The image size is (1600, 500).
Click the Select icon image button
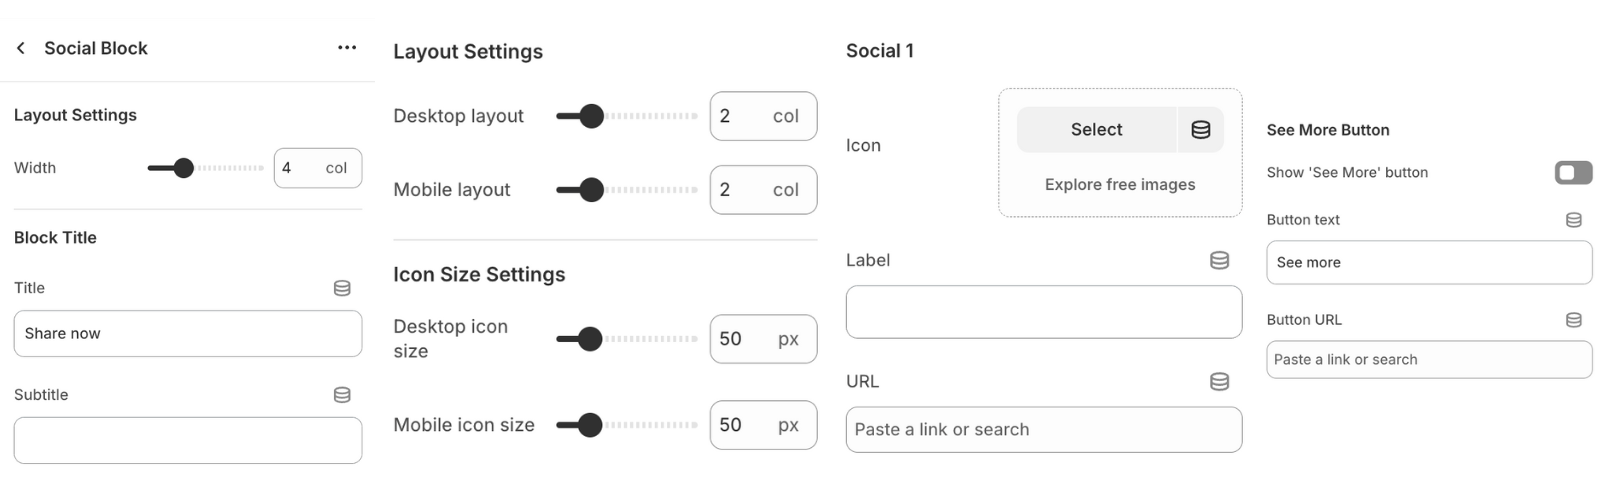[1096, 130]
